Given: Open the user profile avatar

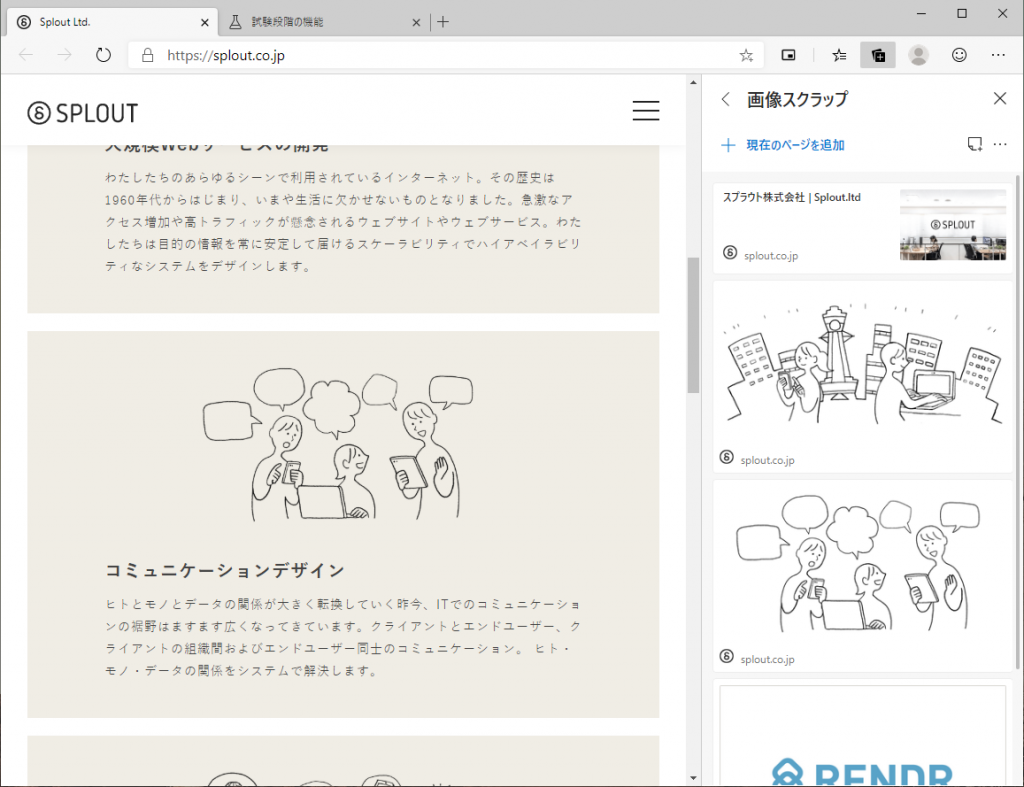Looking at the screenshot, I should [x=919, y=56].
